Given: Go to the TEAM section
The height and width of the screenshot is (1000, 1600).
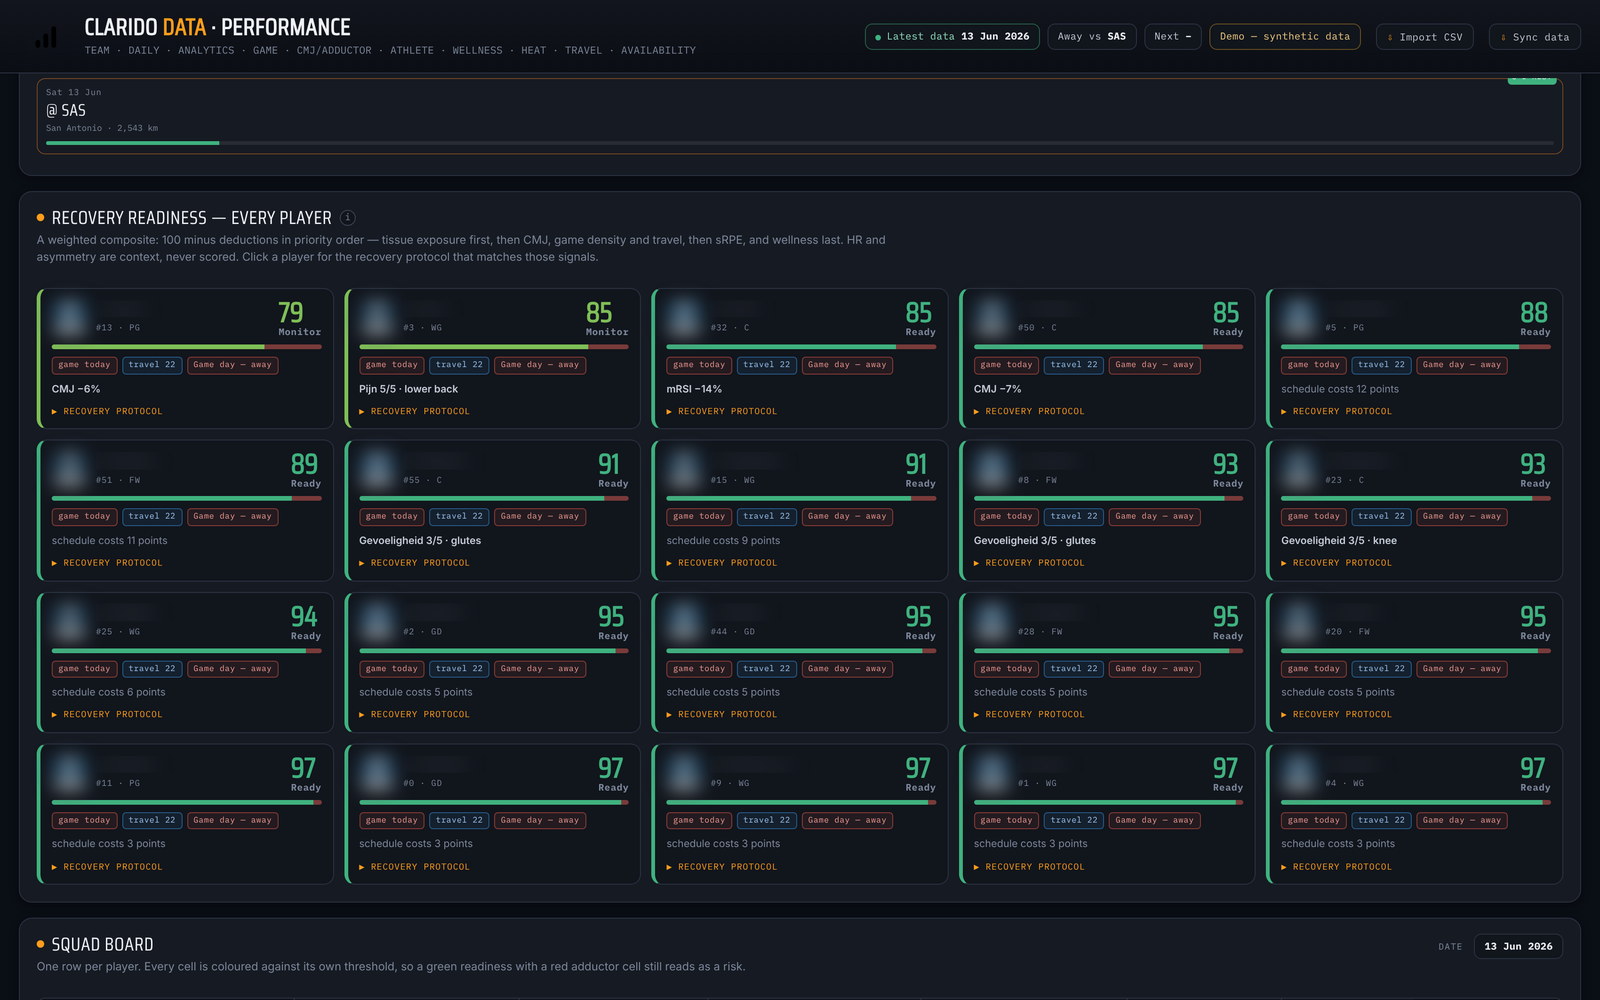Looking at the screenshot, I should [97, 50].
